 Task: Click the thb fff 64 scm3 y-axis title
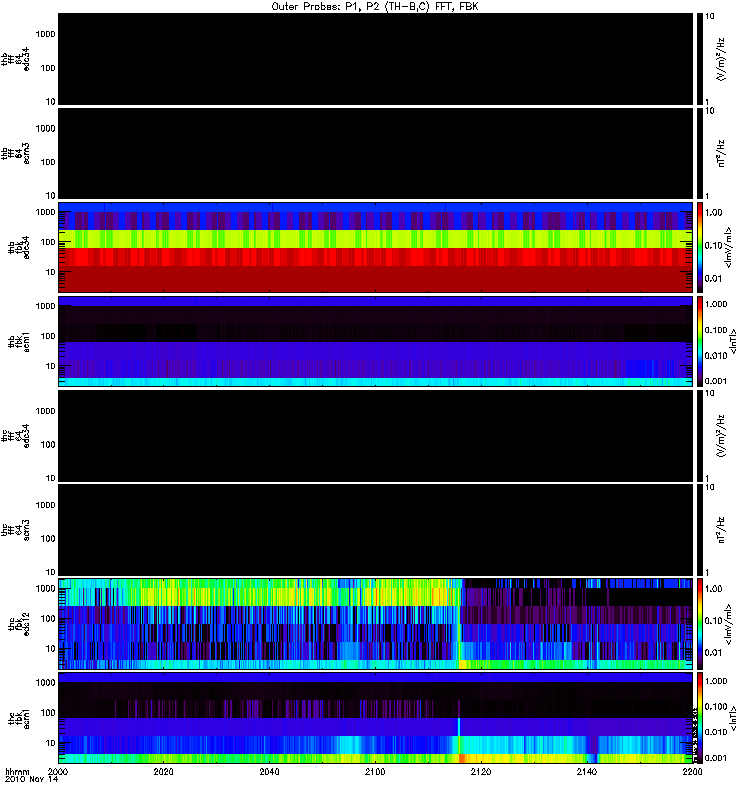(15, 153)
